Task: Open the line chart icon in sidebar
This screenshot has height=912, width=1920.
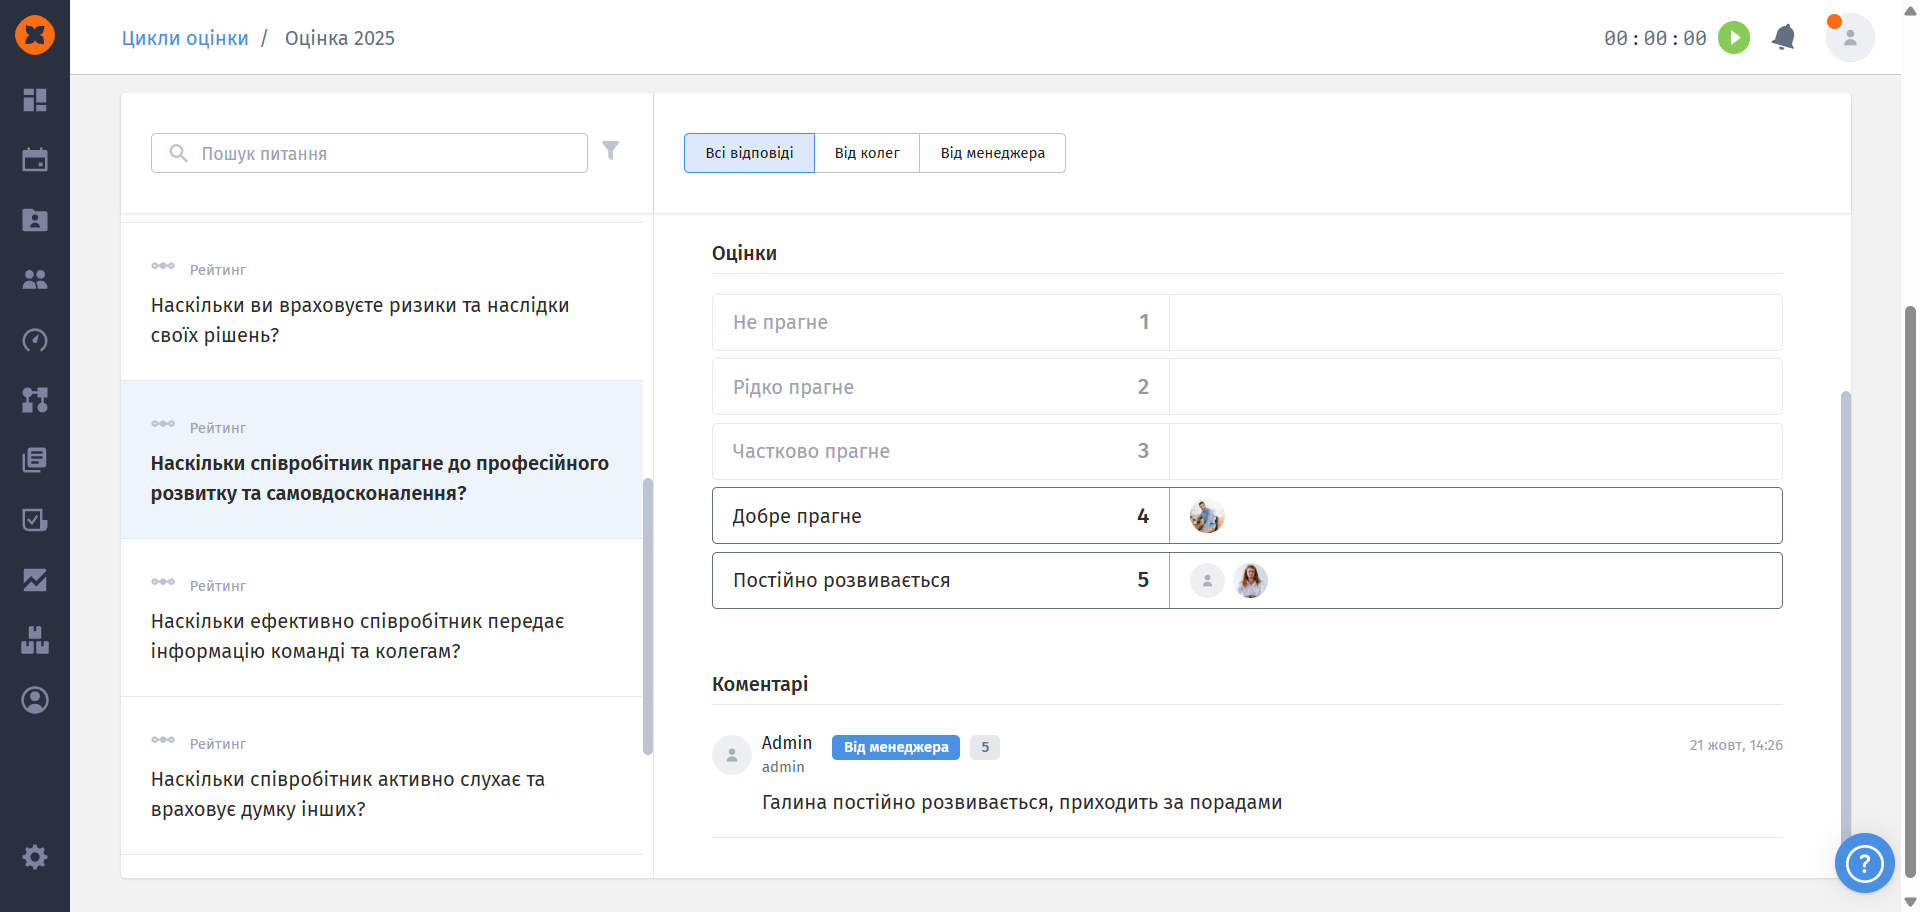Action: click(35, 580)
